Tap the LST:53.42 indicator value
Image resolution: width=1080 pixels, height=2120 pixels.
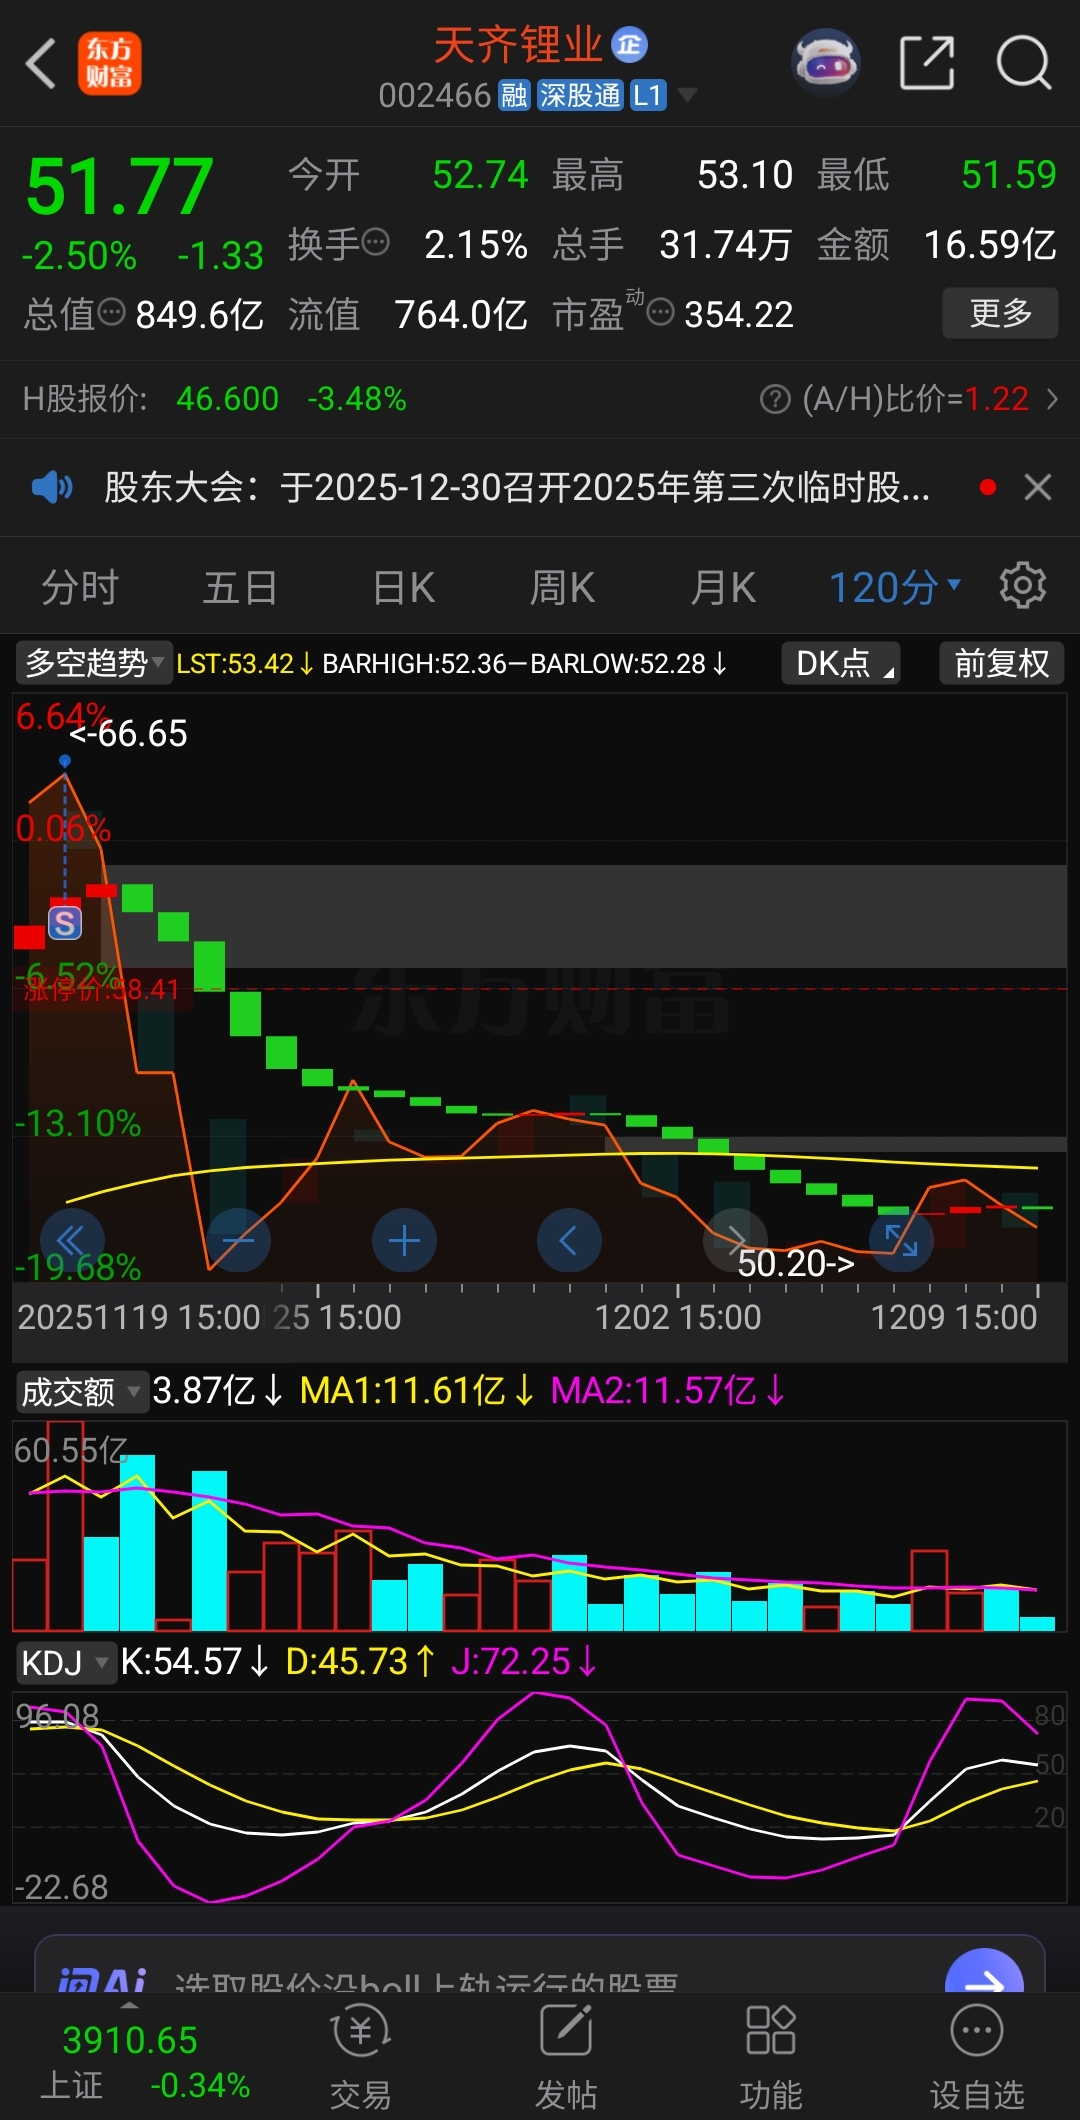tap(245, 664)
